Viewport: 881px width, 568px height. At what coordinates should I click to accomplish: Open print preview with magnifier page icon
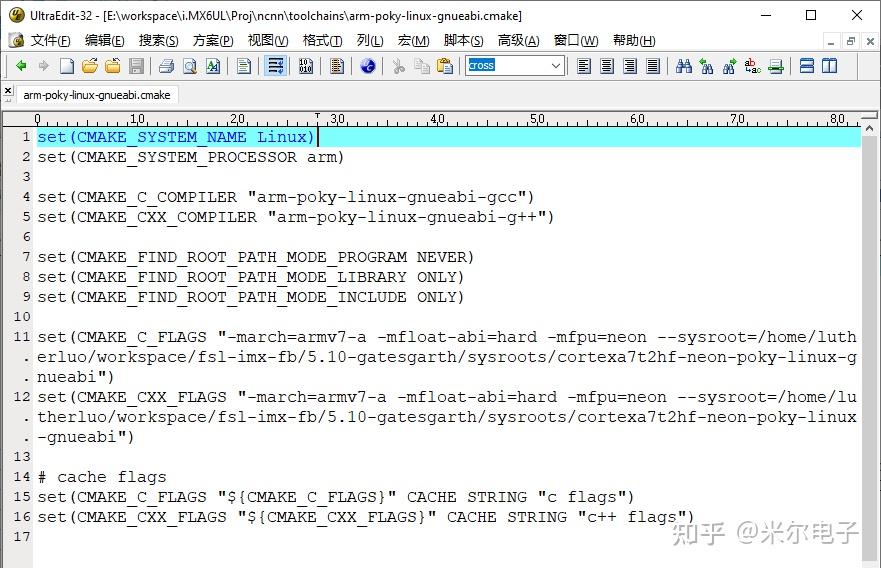[190, 66]
